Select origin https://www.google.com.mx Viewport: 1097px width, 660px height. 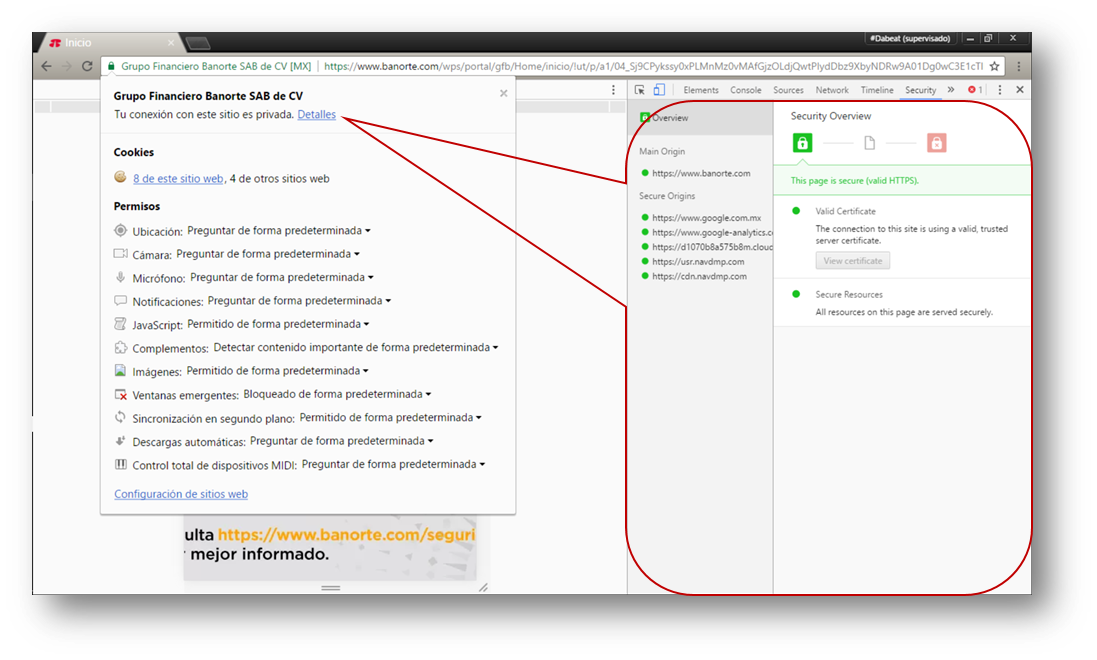706,218
